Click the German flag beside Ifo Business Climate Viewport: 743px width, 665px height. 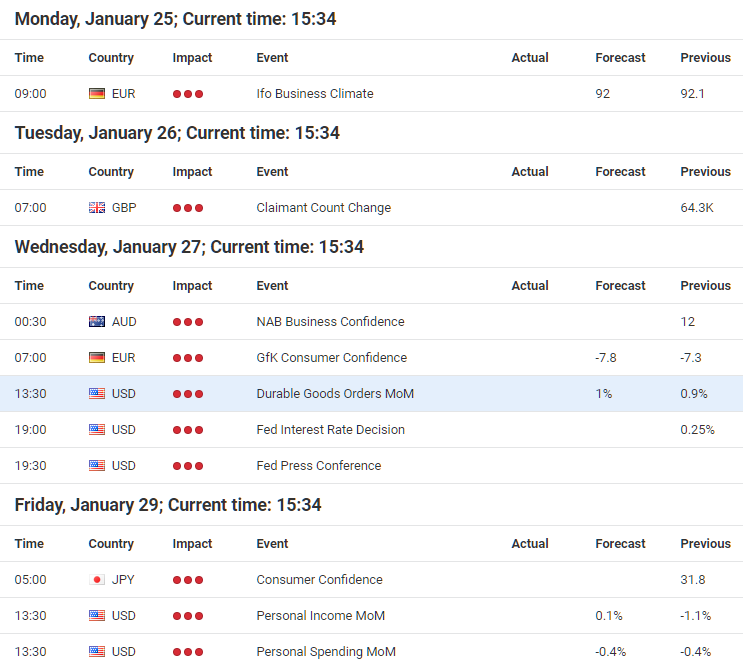pos(97,94)
